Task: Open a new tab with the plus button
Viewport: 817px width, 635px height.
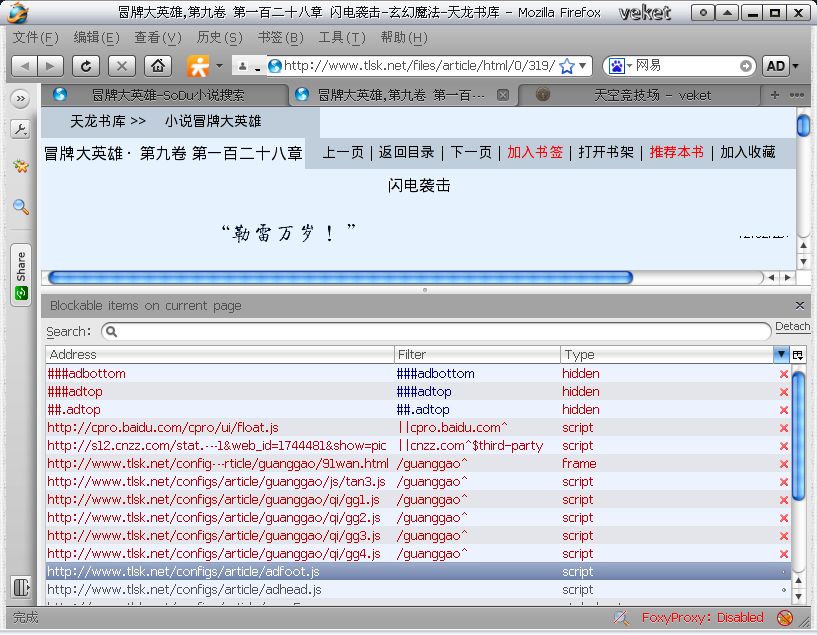Action: (775, 95)
